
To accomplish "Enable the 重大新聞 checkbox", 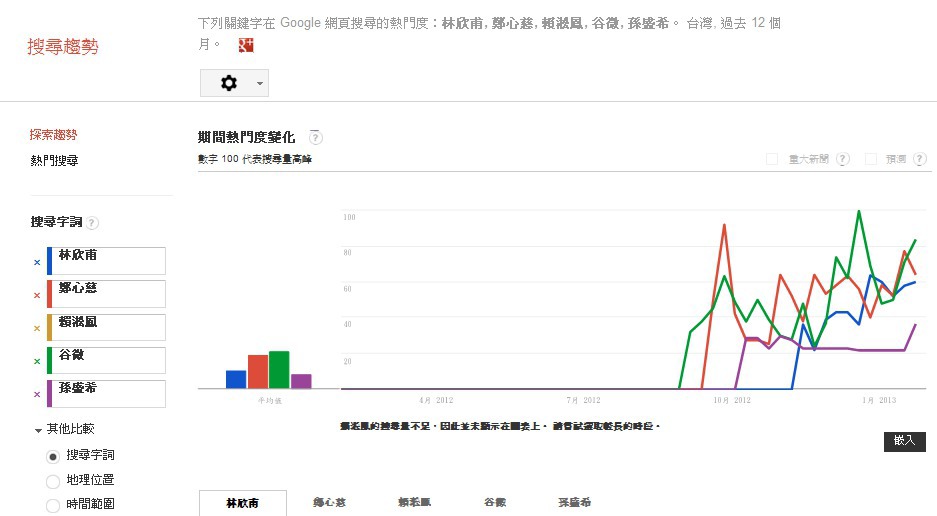I will [772, 159].
